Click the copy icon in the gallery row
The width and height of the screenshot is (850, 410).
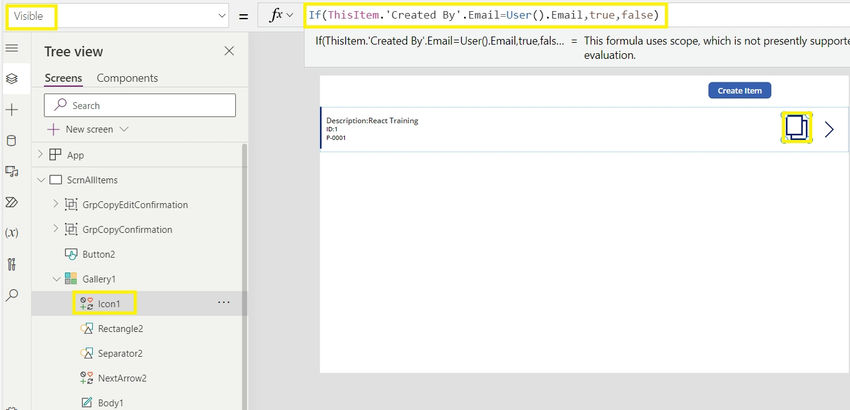pyautogui.click(x=796, y=128)
